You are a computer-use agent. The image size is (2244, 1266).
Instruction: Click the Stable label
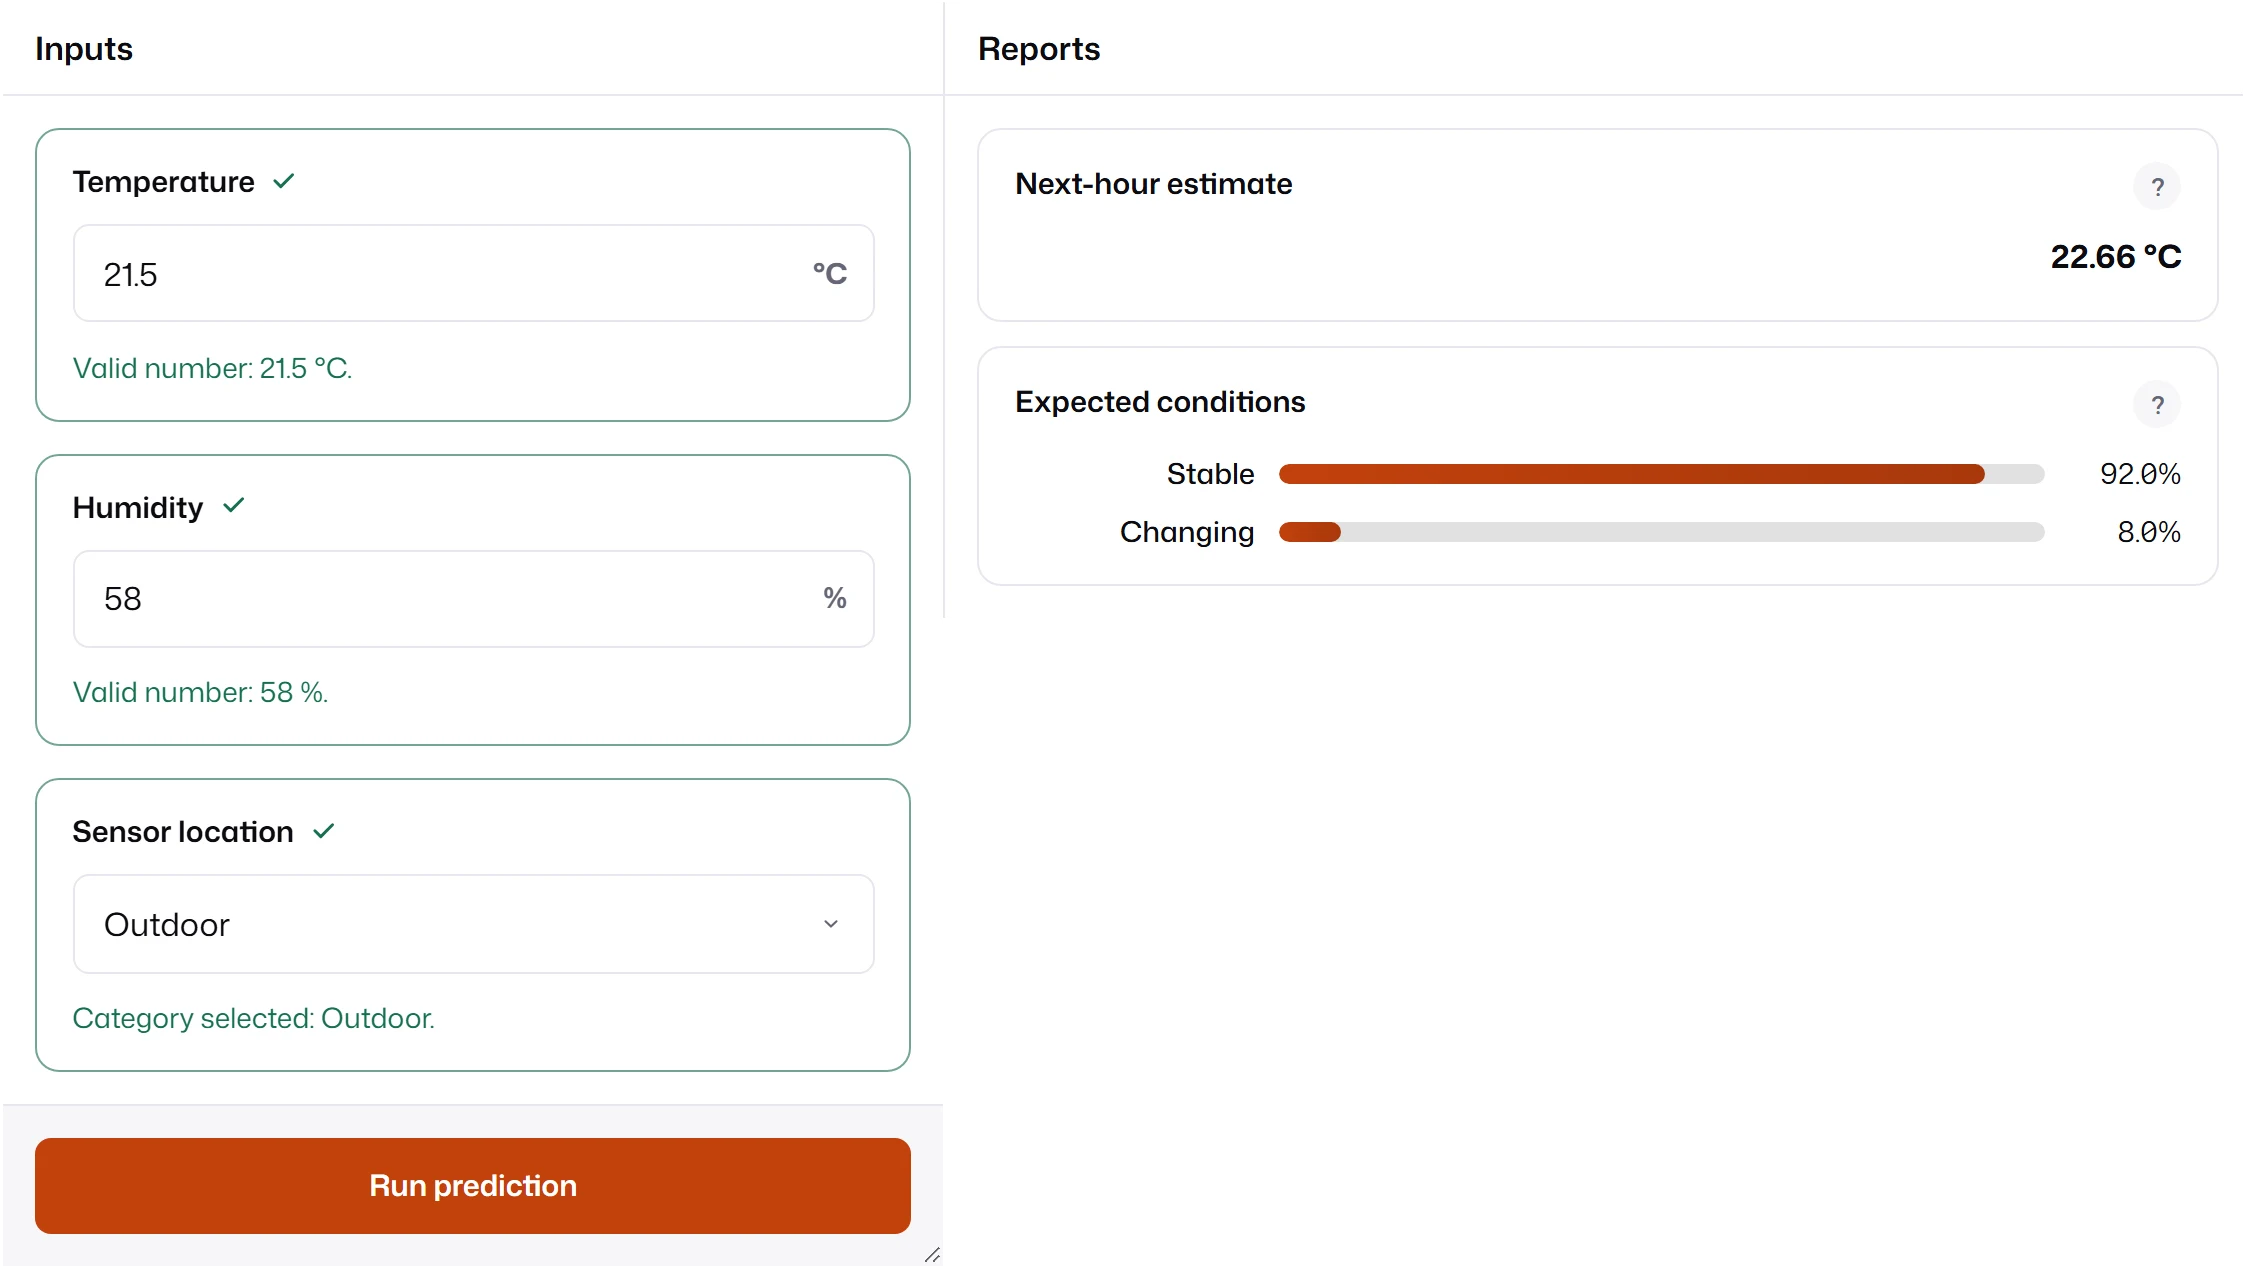point(1210,474)
